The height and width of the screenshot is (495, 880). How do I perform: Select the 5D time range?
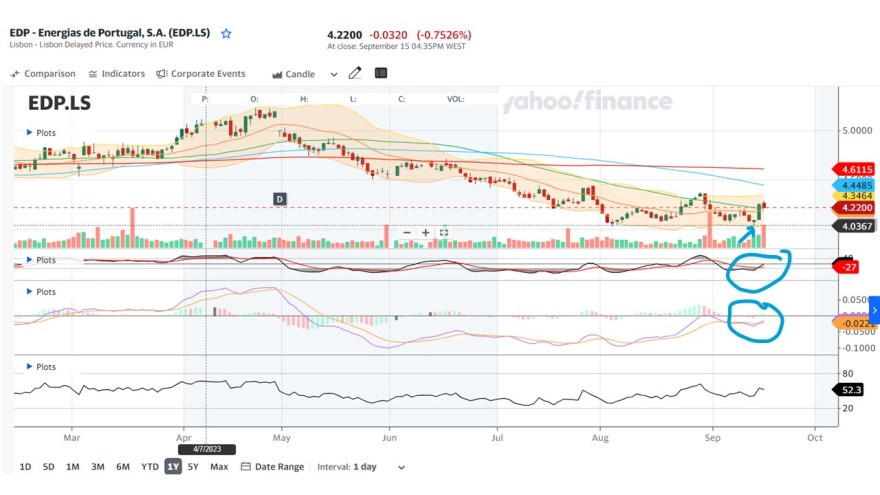coord(49,466)
